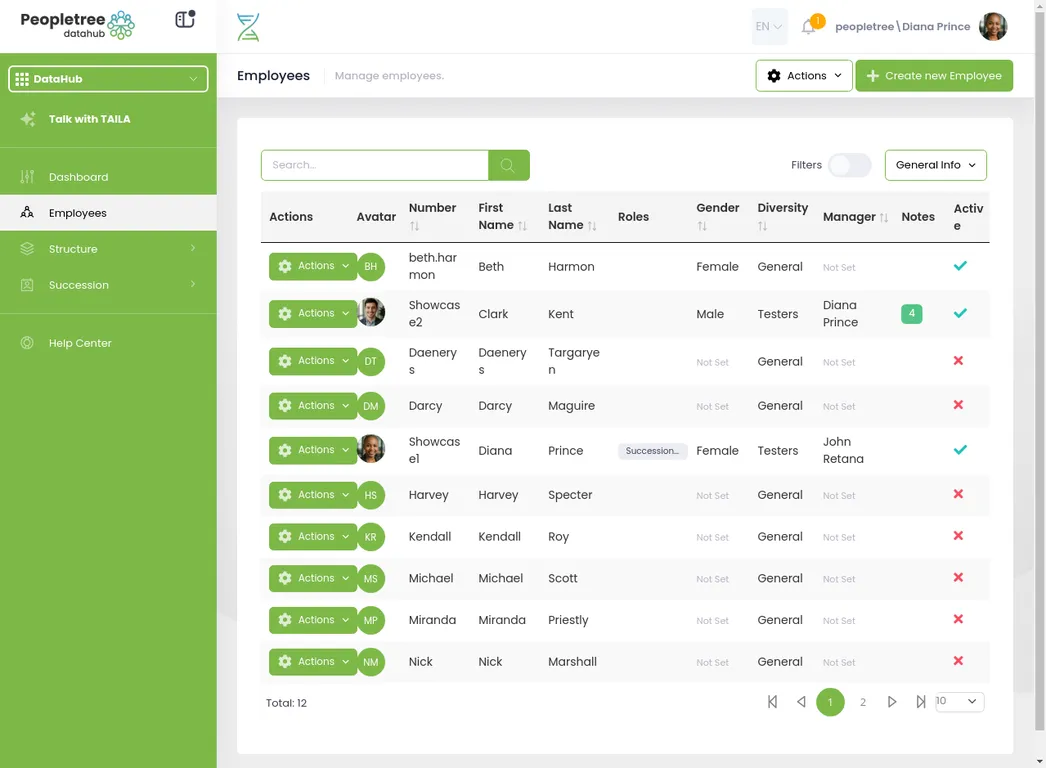Open the EN language dropdown
Image resolution: width=1046 pixels, height=768 pixels.
pos(769,27)
